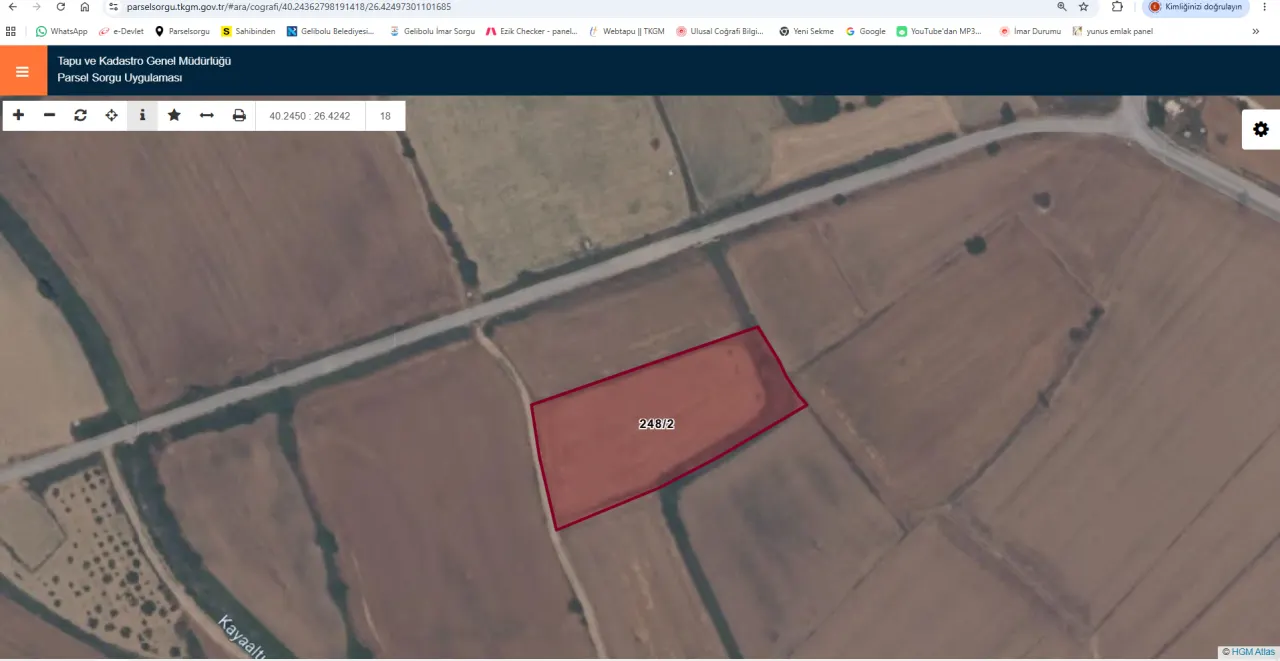Zoom out with the minus tool
This screenshot has height=661, width=1280.
point(49,115)
